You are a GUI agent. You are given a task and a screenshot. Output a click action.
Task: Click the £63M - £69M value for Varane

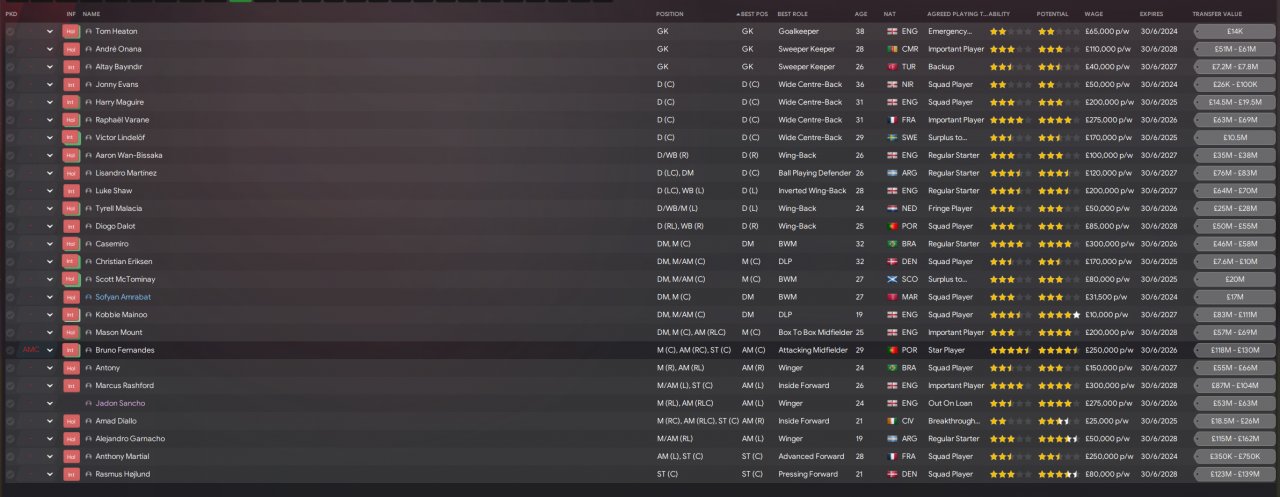coord(1234,120)
